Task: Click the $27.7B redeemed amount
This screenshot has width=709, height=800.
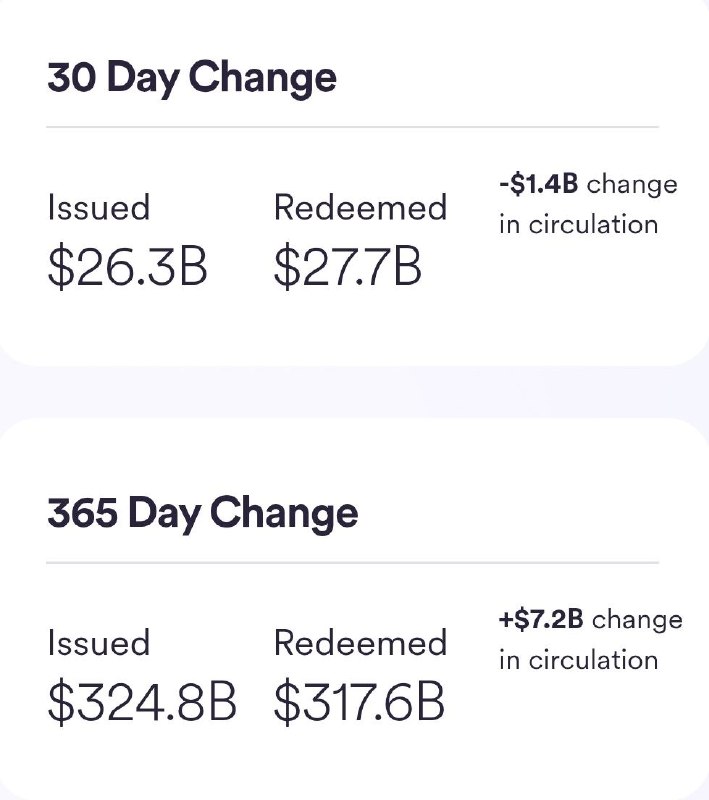Action: pos(348,267)
